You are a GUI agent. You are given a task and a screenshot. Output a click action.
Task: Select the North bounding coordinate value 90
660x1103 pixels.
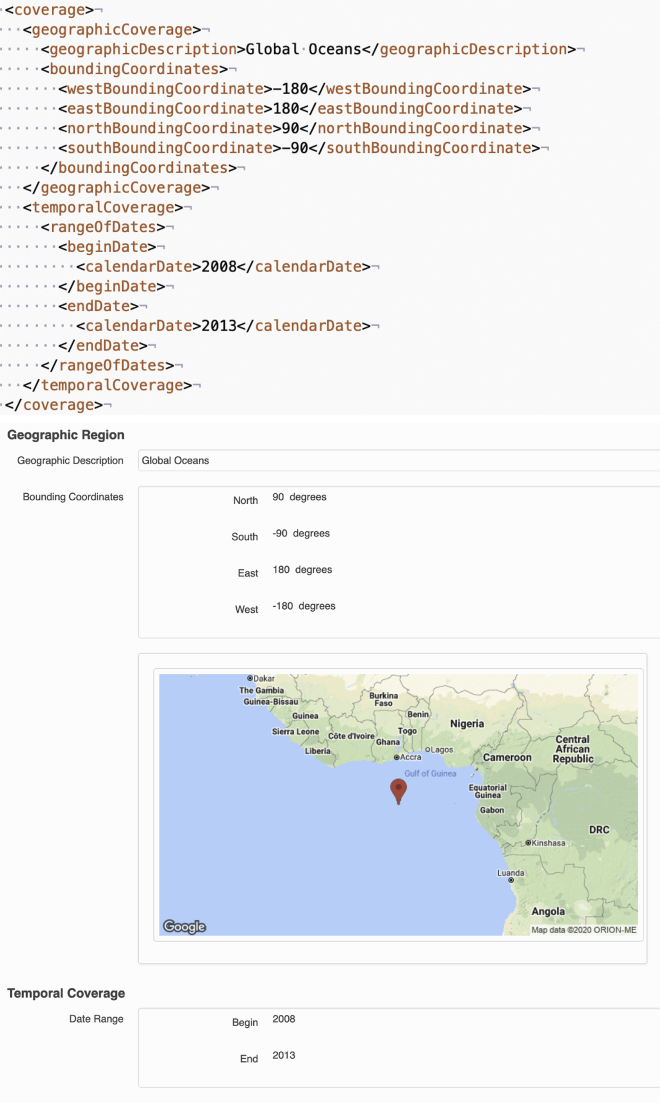point(279,497)
